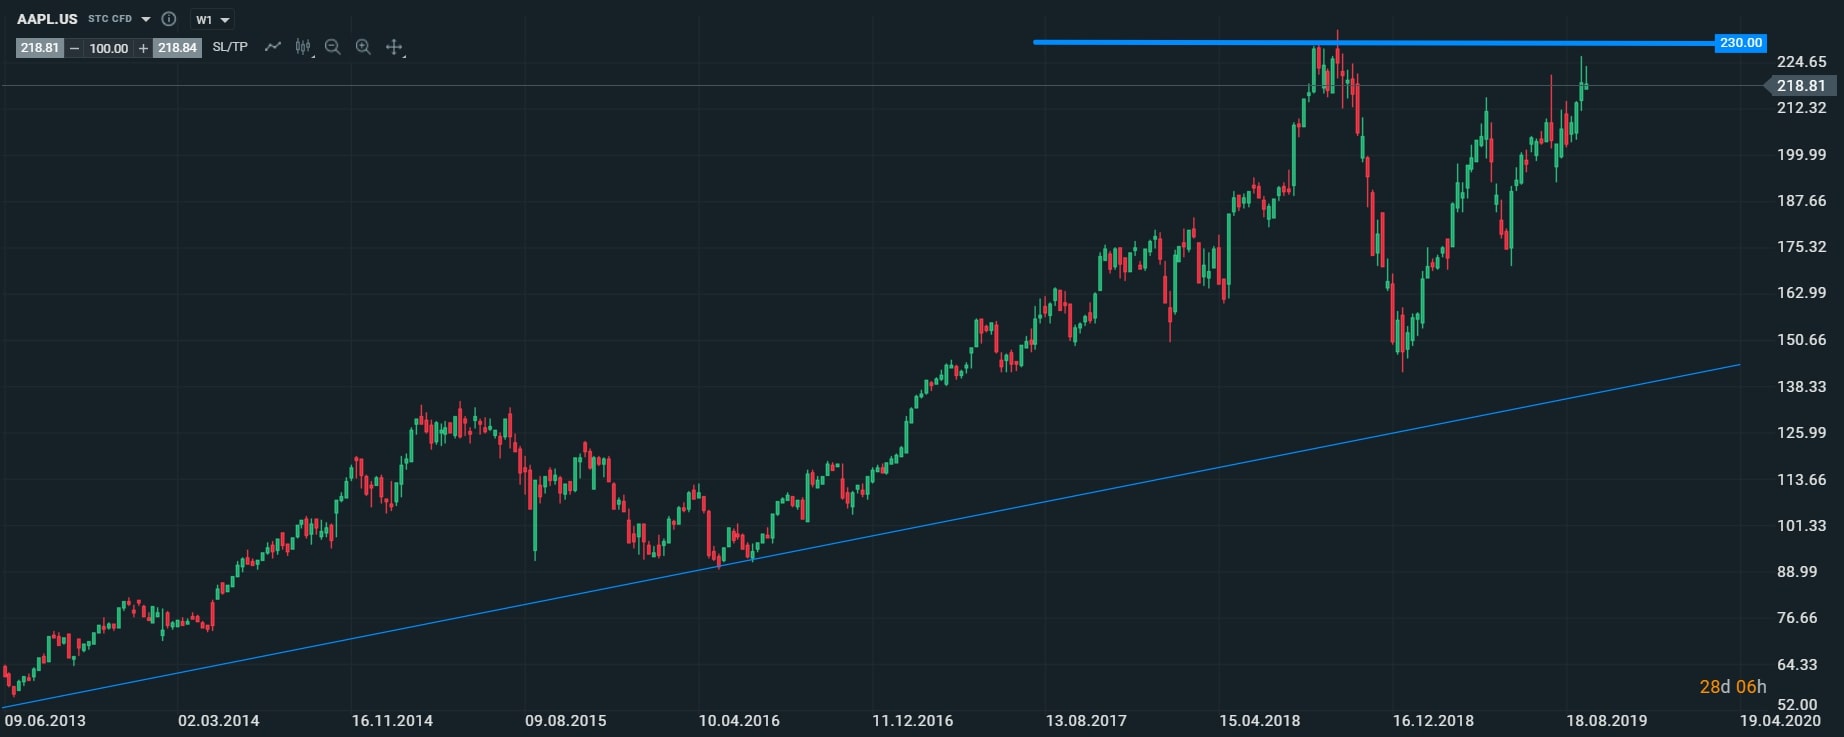Toggle the SL/TP option

(x=230, y=47)
